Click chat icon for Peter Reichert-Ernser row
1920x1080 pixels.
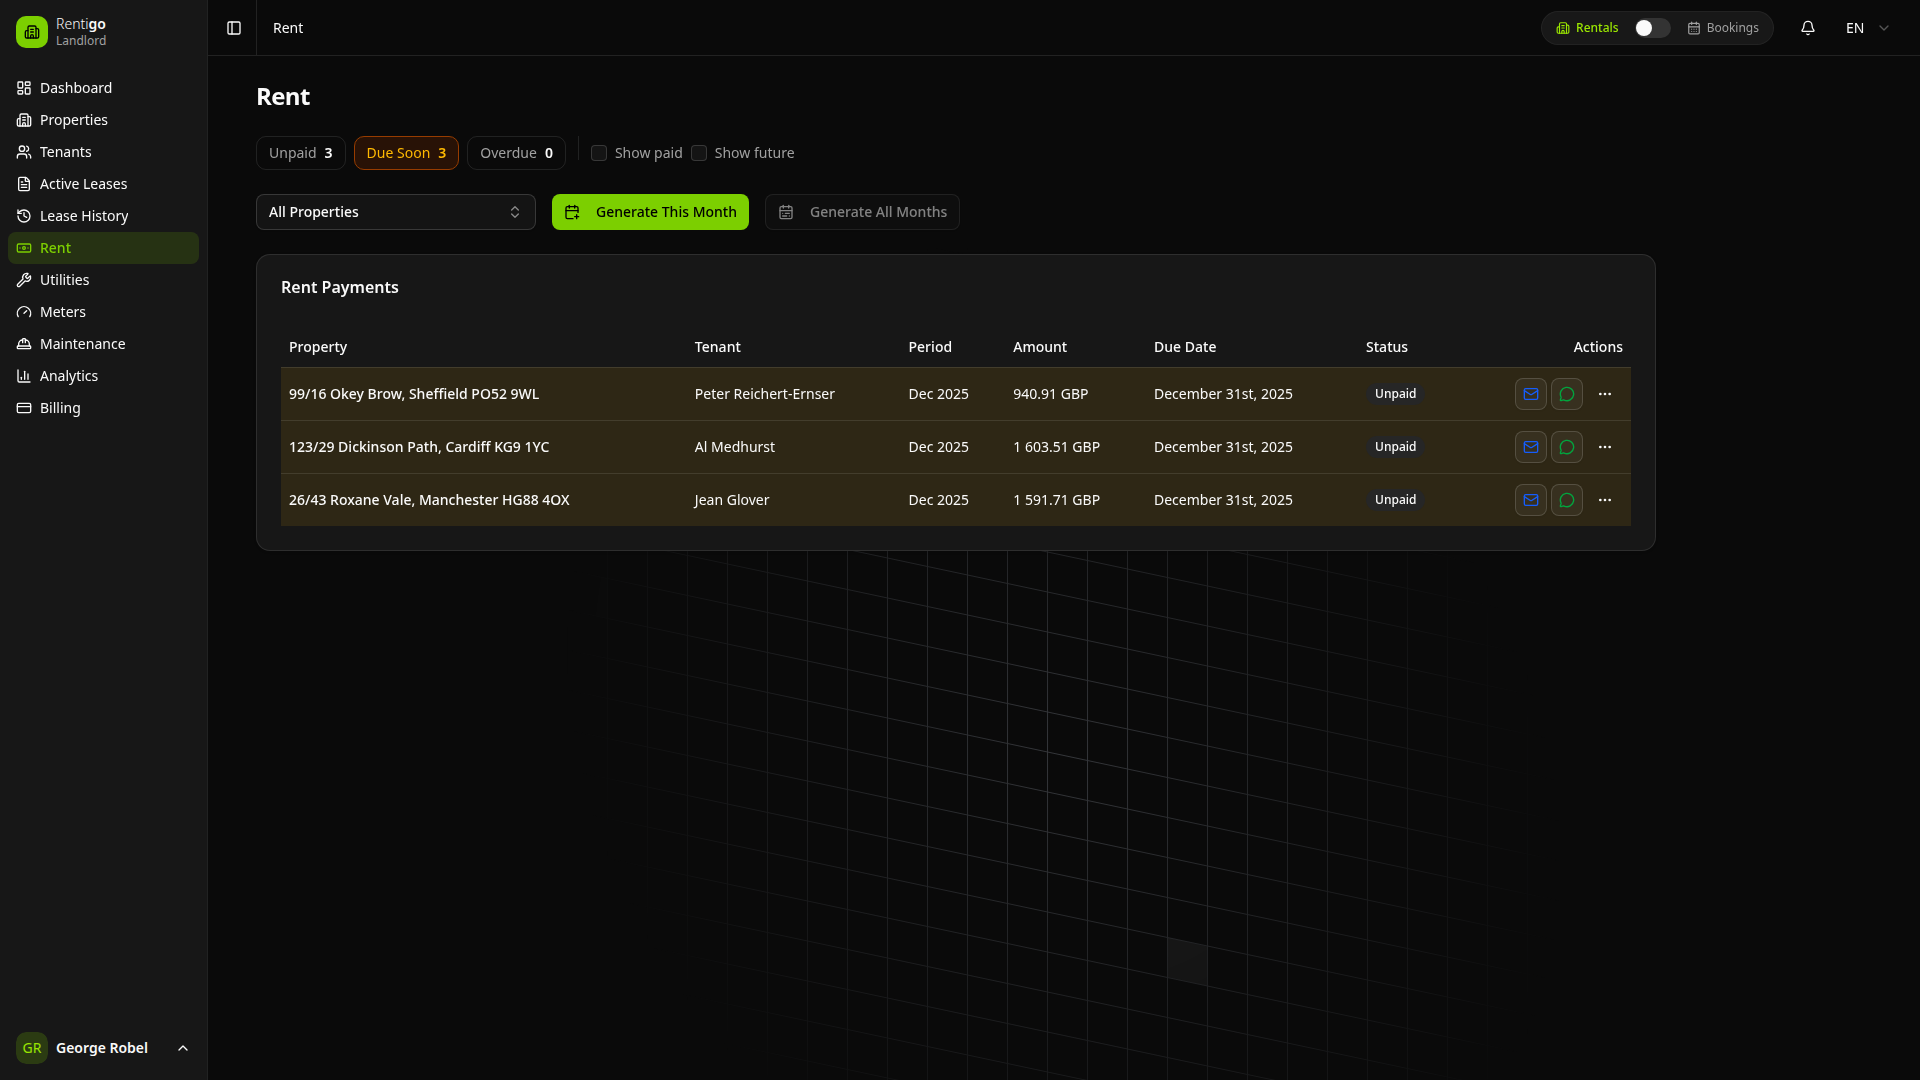(x=1566, y=394)
